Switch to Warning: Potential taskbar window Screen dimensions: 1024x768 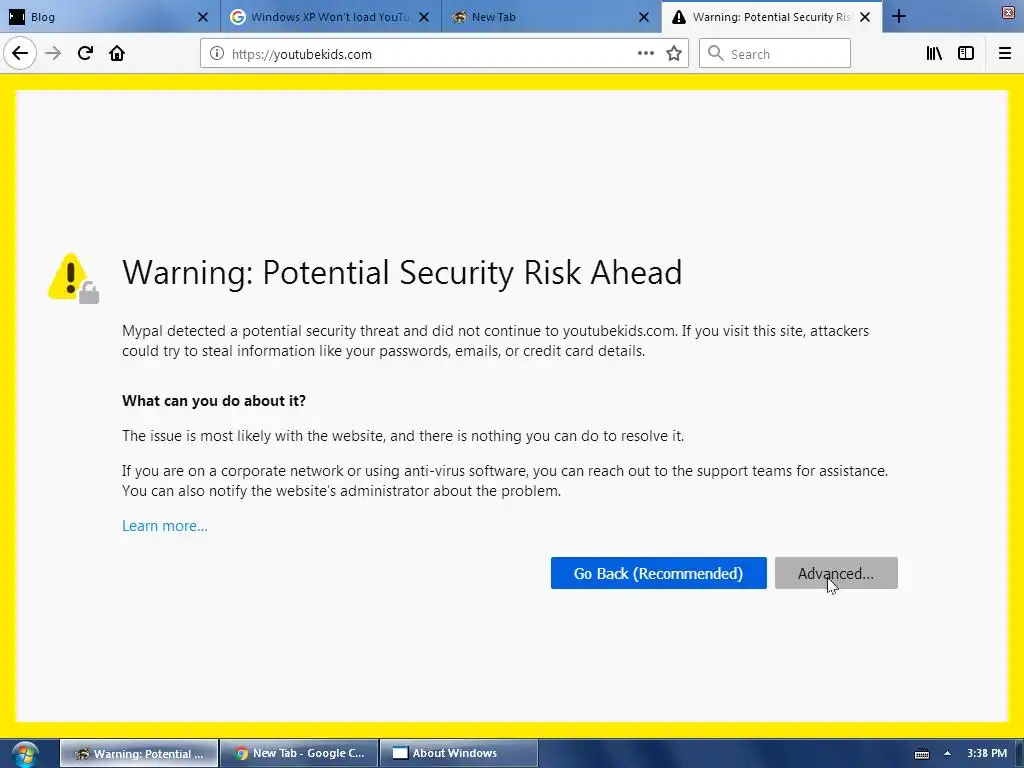[x=139, y=753]
